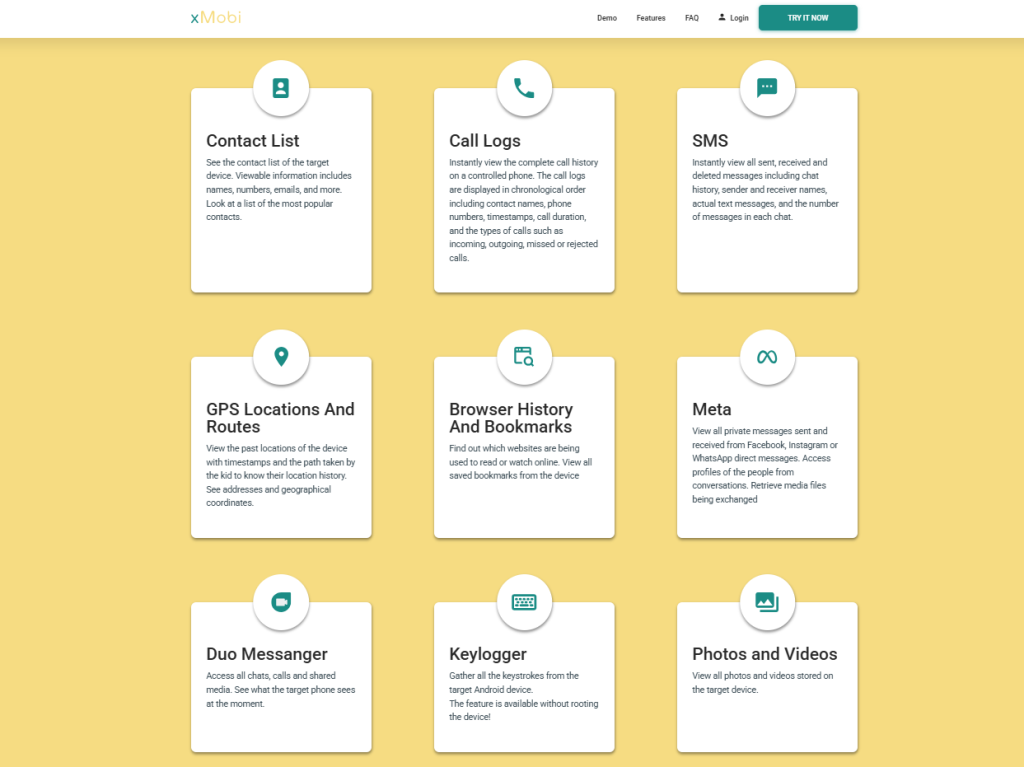This screenshot has width=1024, height=767.
Task: Click the Keylogger keyboard icon
Action: click(x=524, y=602)
